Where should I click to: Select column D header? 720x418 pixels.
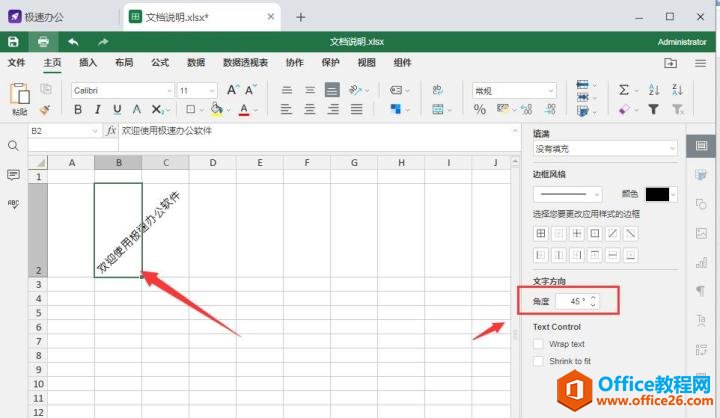tap(213, 163)
